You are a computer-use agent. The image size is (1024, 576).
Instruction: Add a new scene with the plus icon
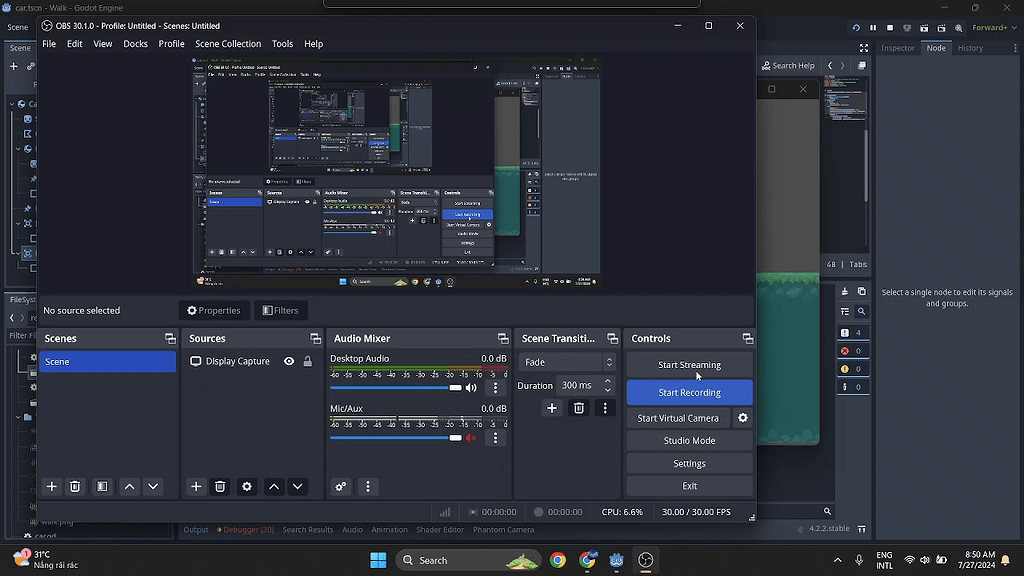(x=52, y=487)
